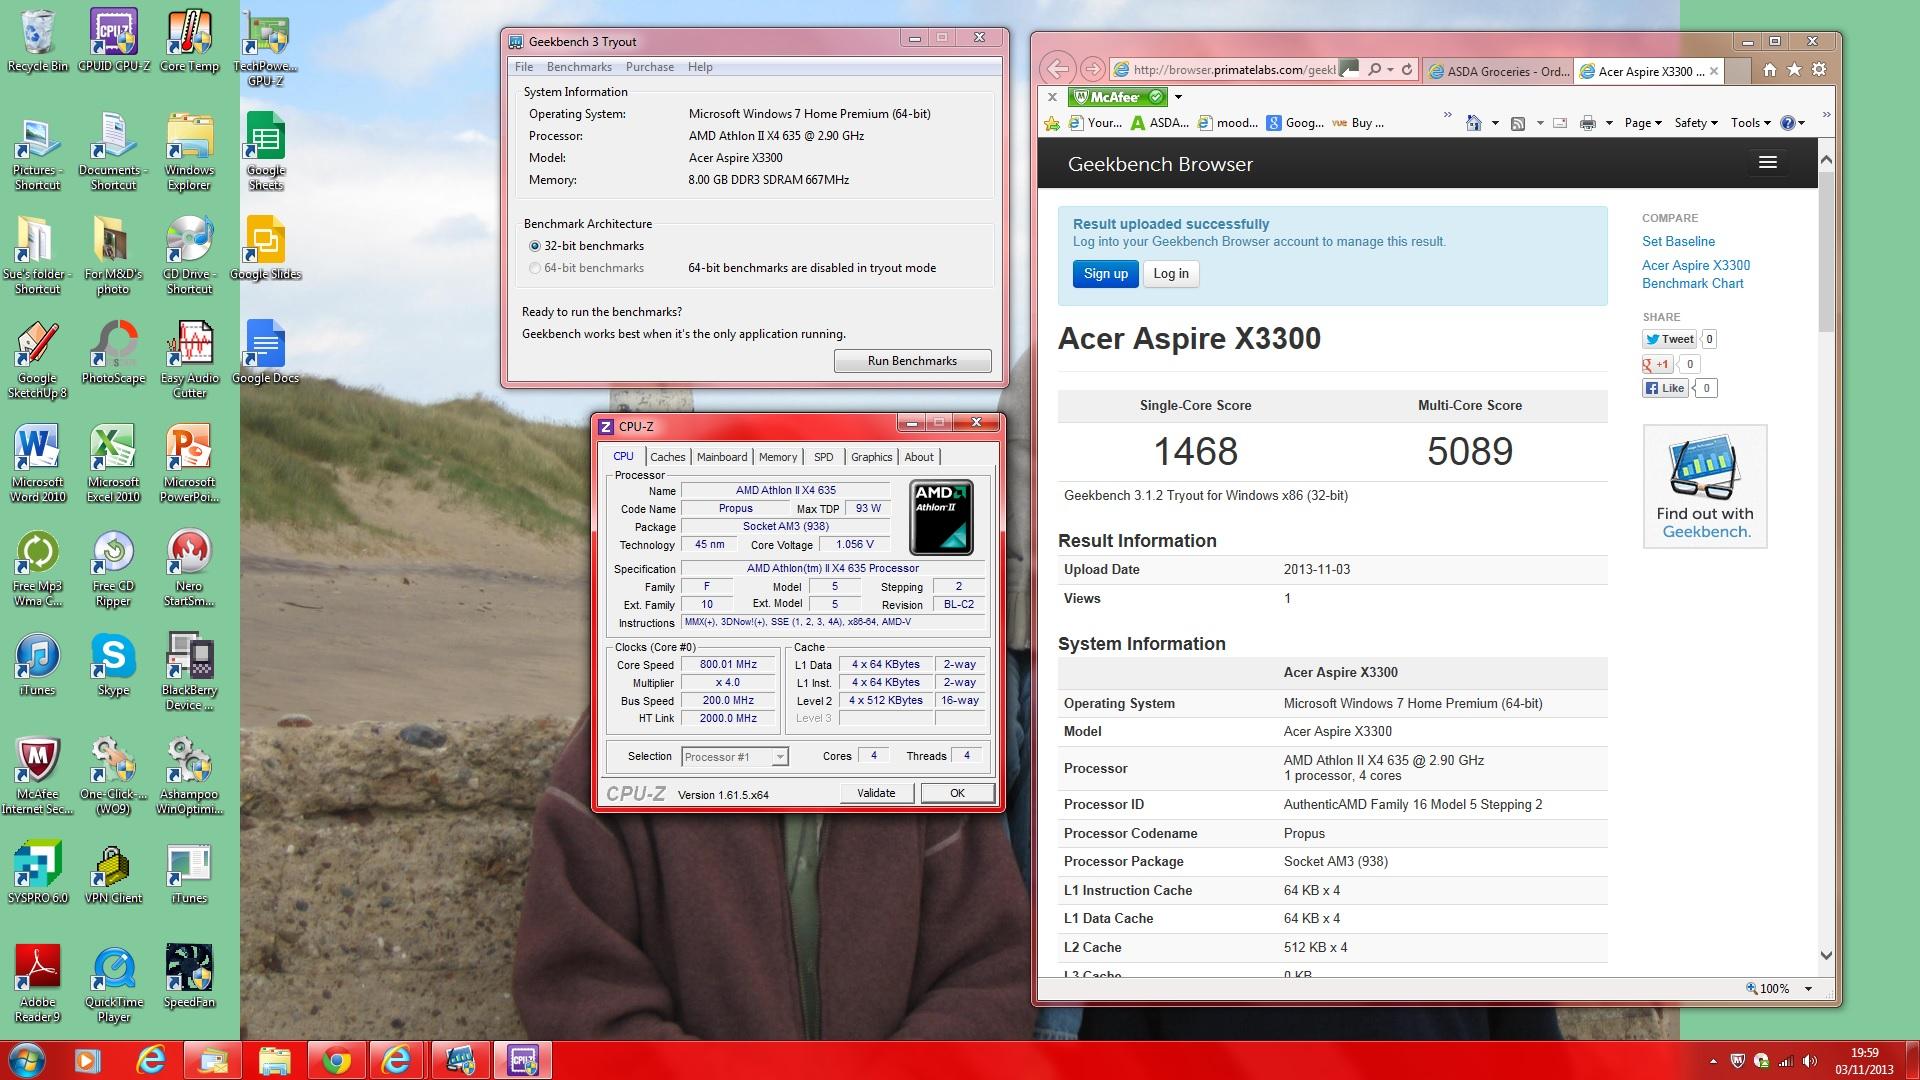Open print options dropdown arrow
This screenshot has width=1920, height=1080.
coord(1609,123)
